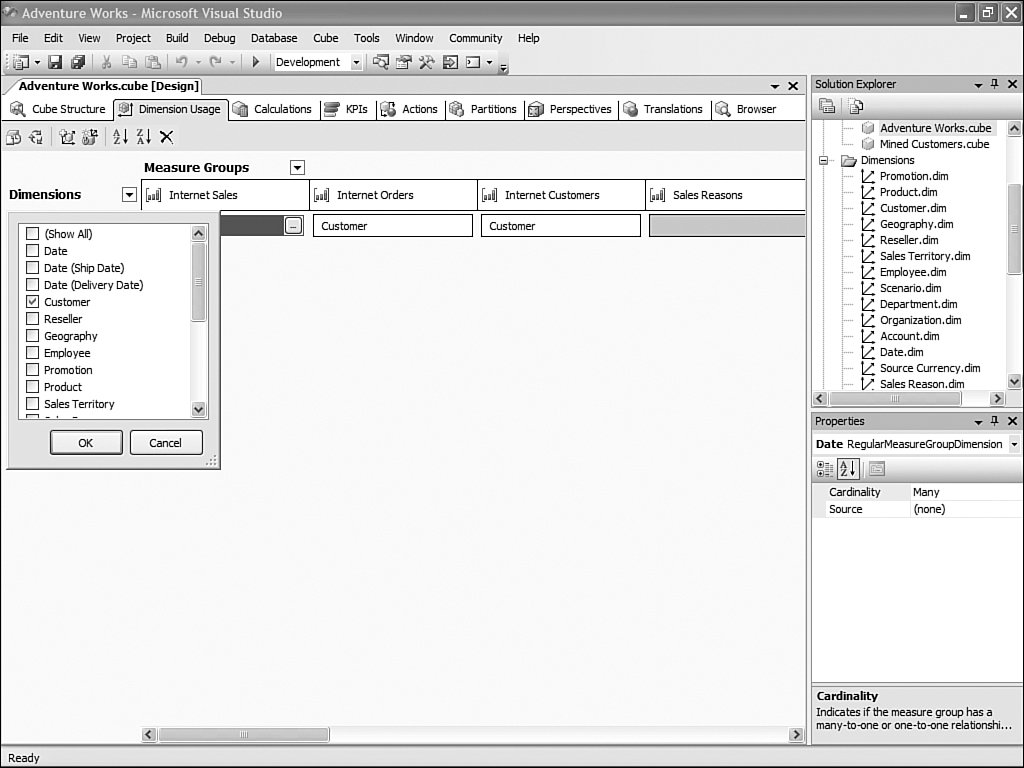
Task: Click the Show All Files icon in Solution Explorer
Action: pyautogui.click(x=855, y=106)
